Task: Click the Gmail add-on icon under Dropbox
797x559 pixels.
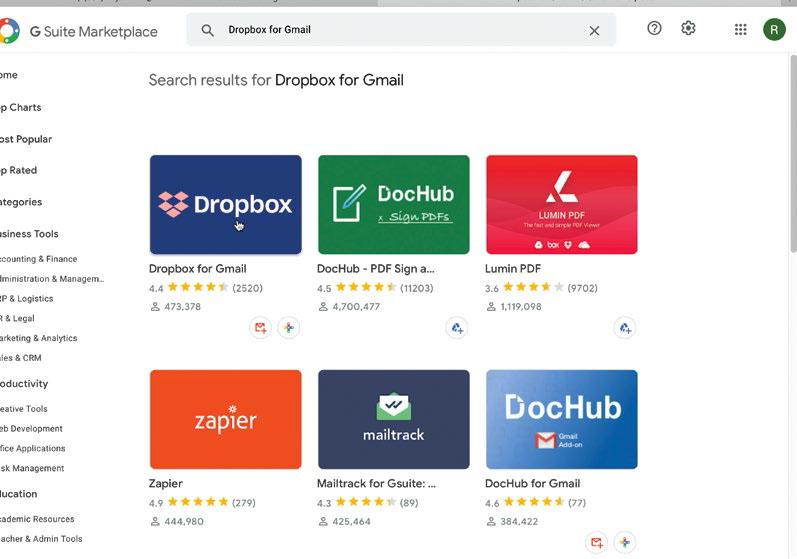Action: click(x=260, y=328)
